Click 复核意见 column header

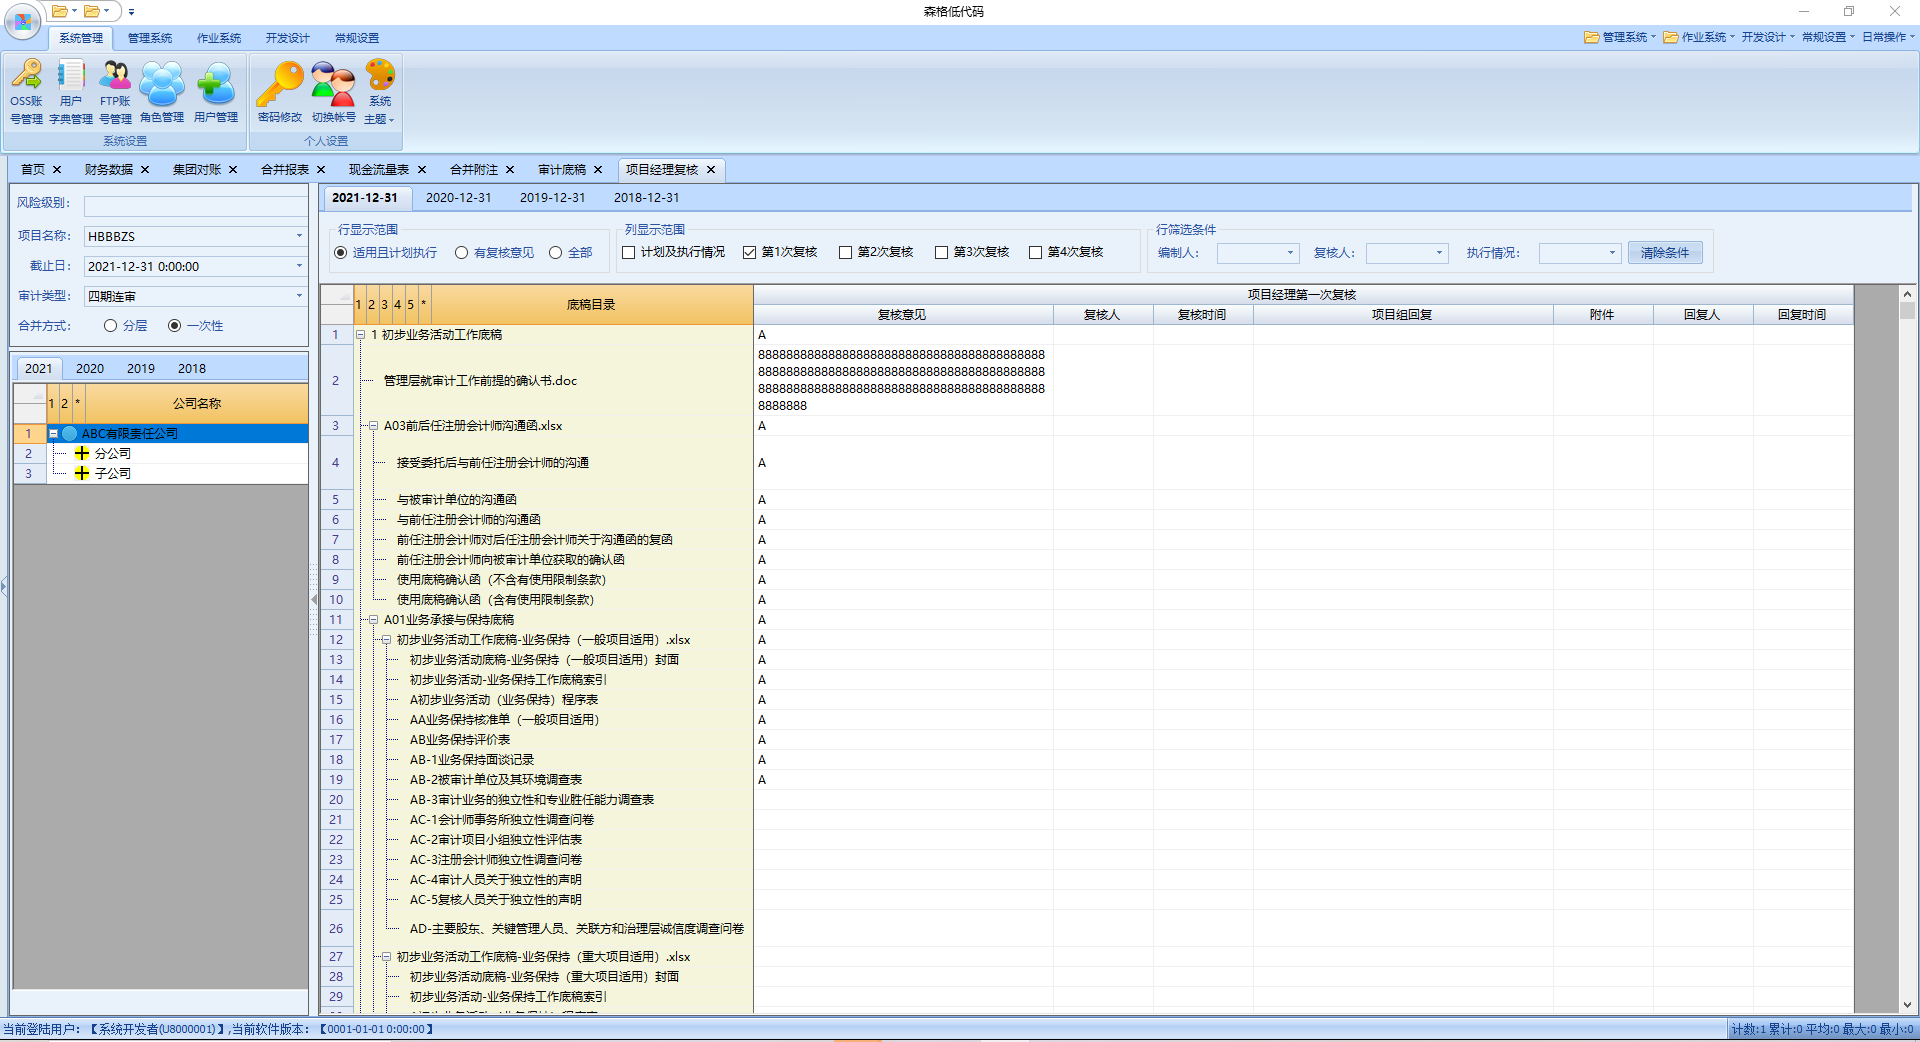(902, 315)
